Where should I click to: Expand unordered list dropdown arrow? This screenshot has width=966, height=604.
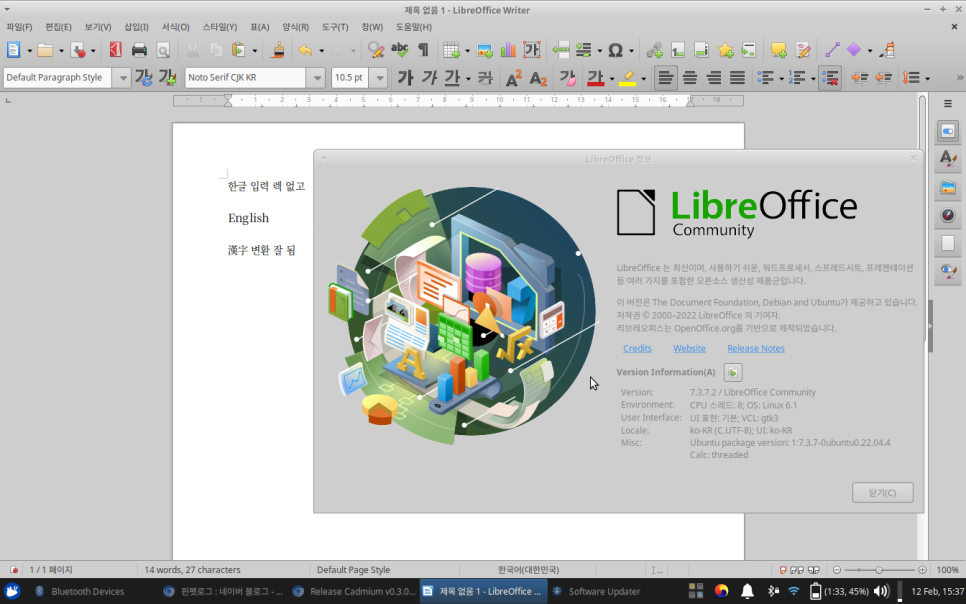tap(781, 78)
